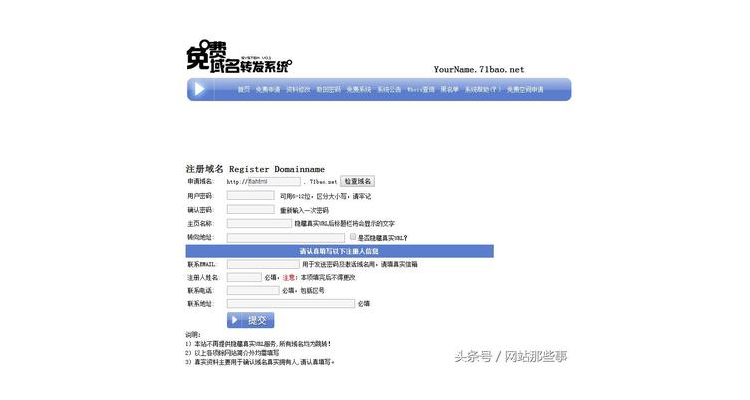Open 黑名单 in the navigation bar

pos(450,89)
